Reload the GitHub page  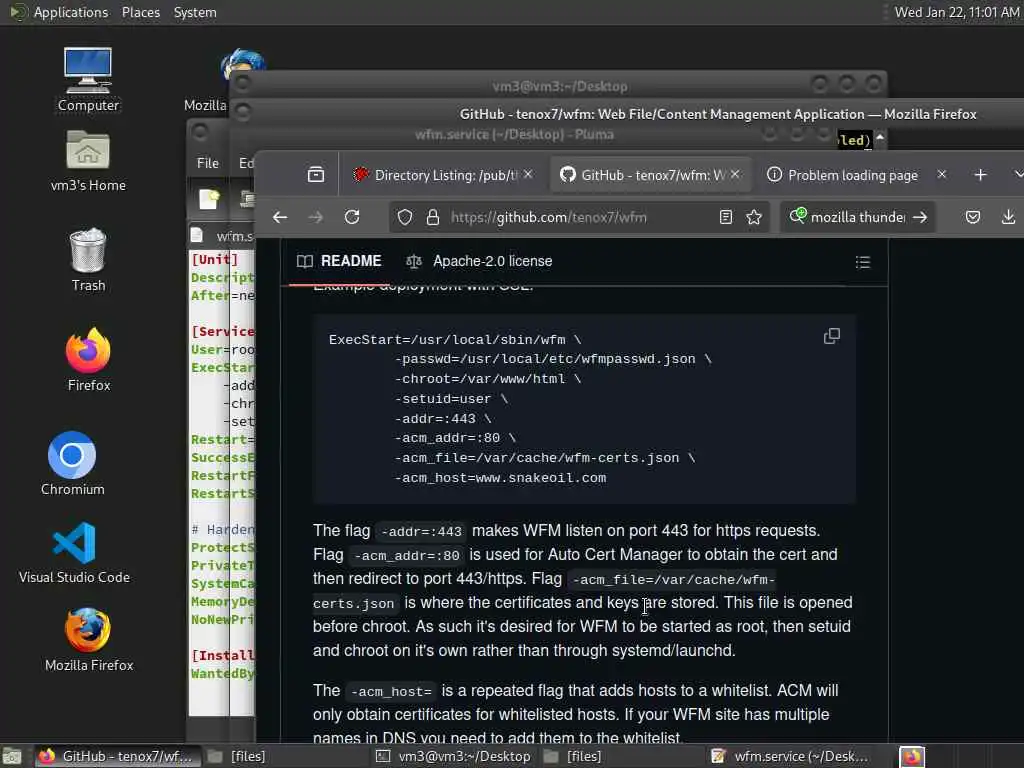click(x=352, y=217)
